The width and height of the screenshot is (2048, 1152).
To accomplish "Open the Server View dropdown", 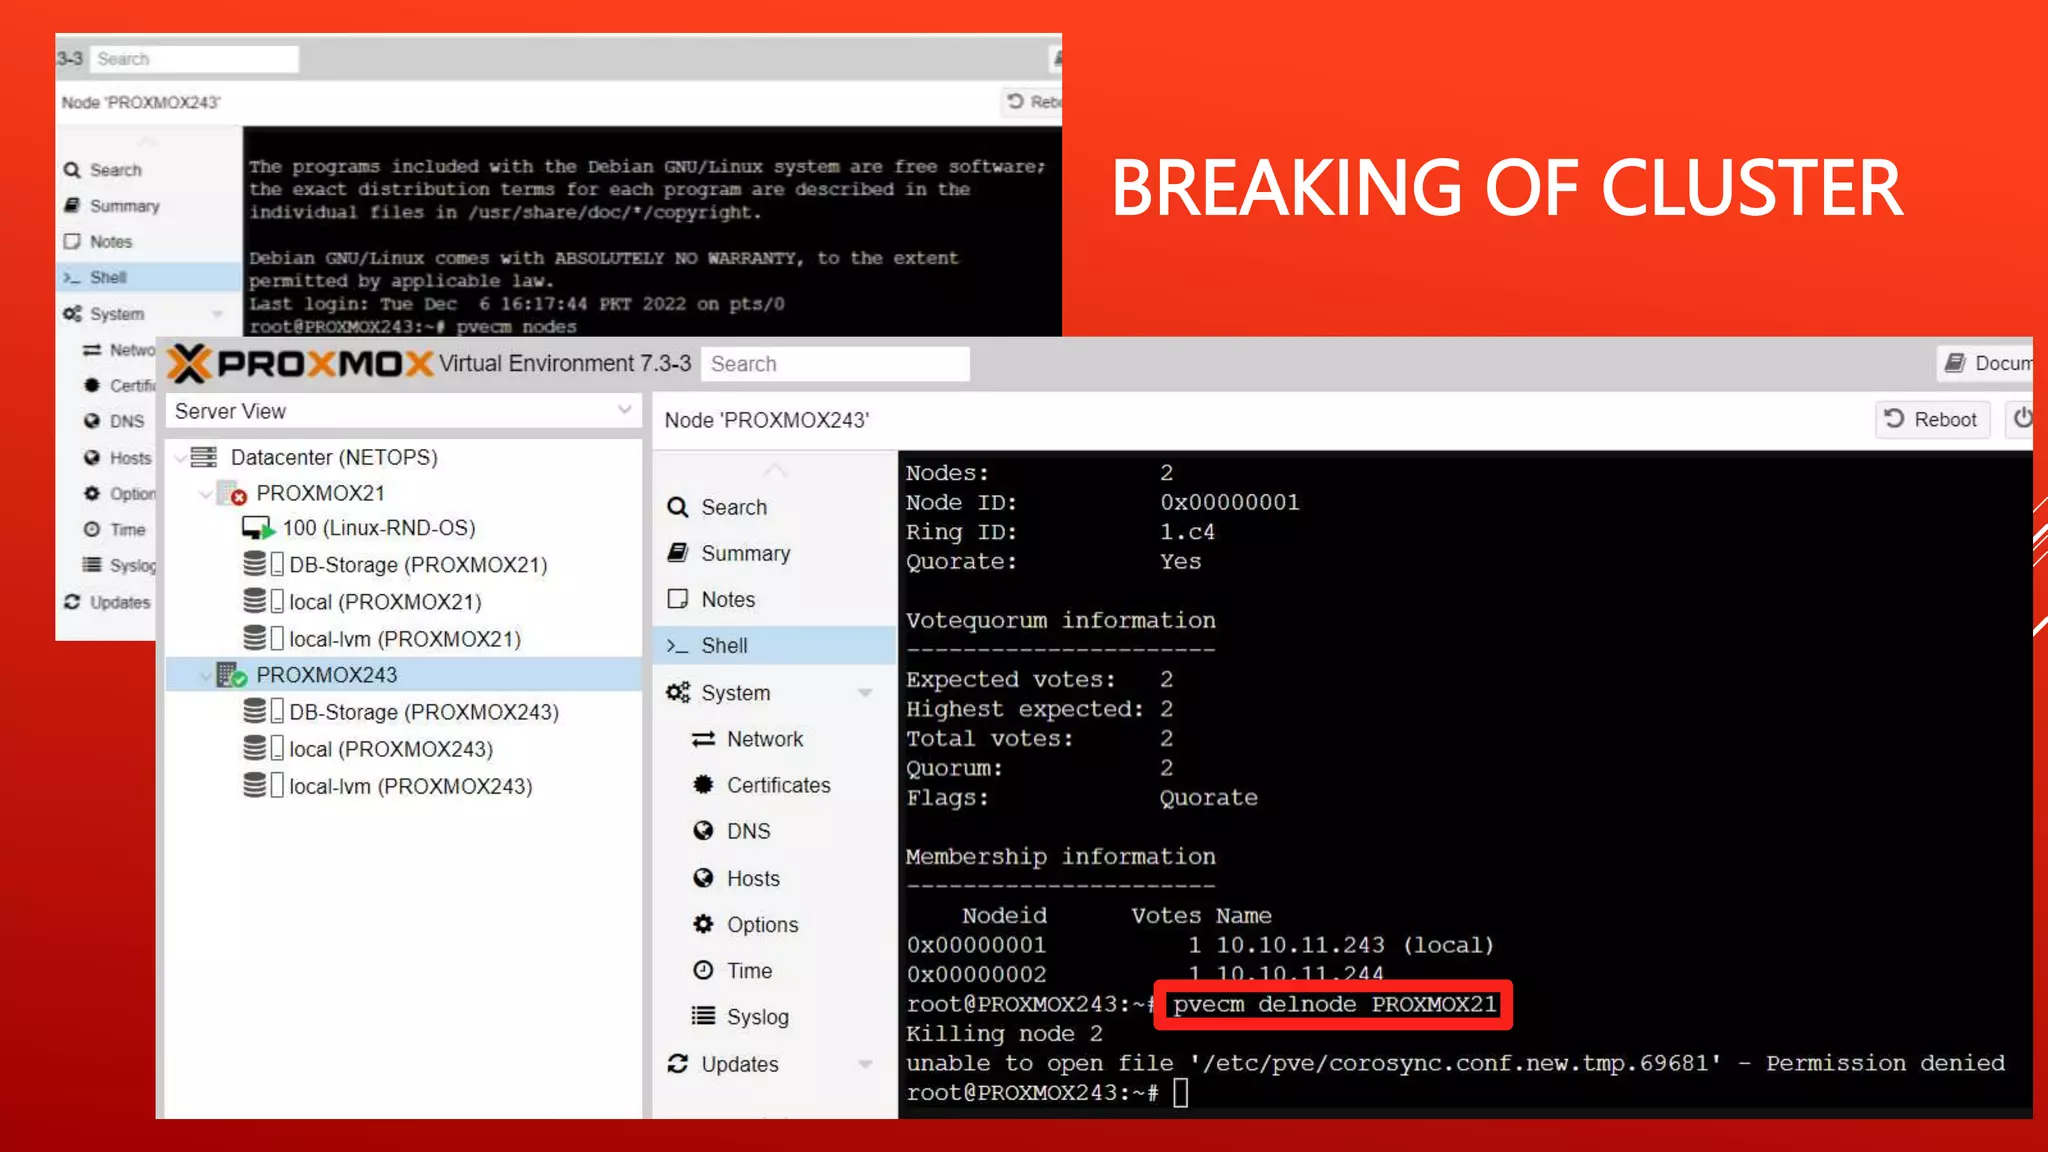I will pos(624,410).
